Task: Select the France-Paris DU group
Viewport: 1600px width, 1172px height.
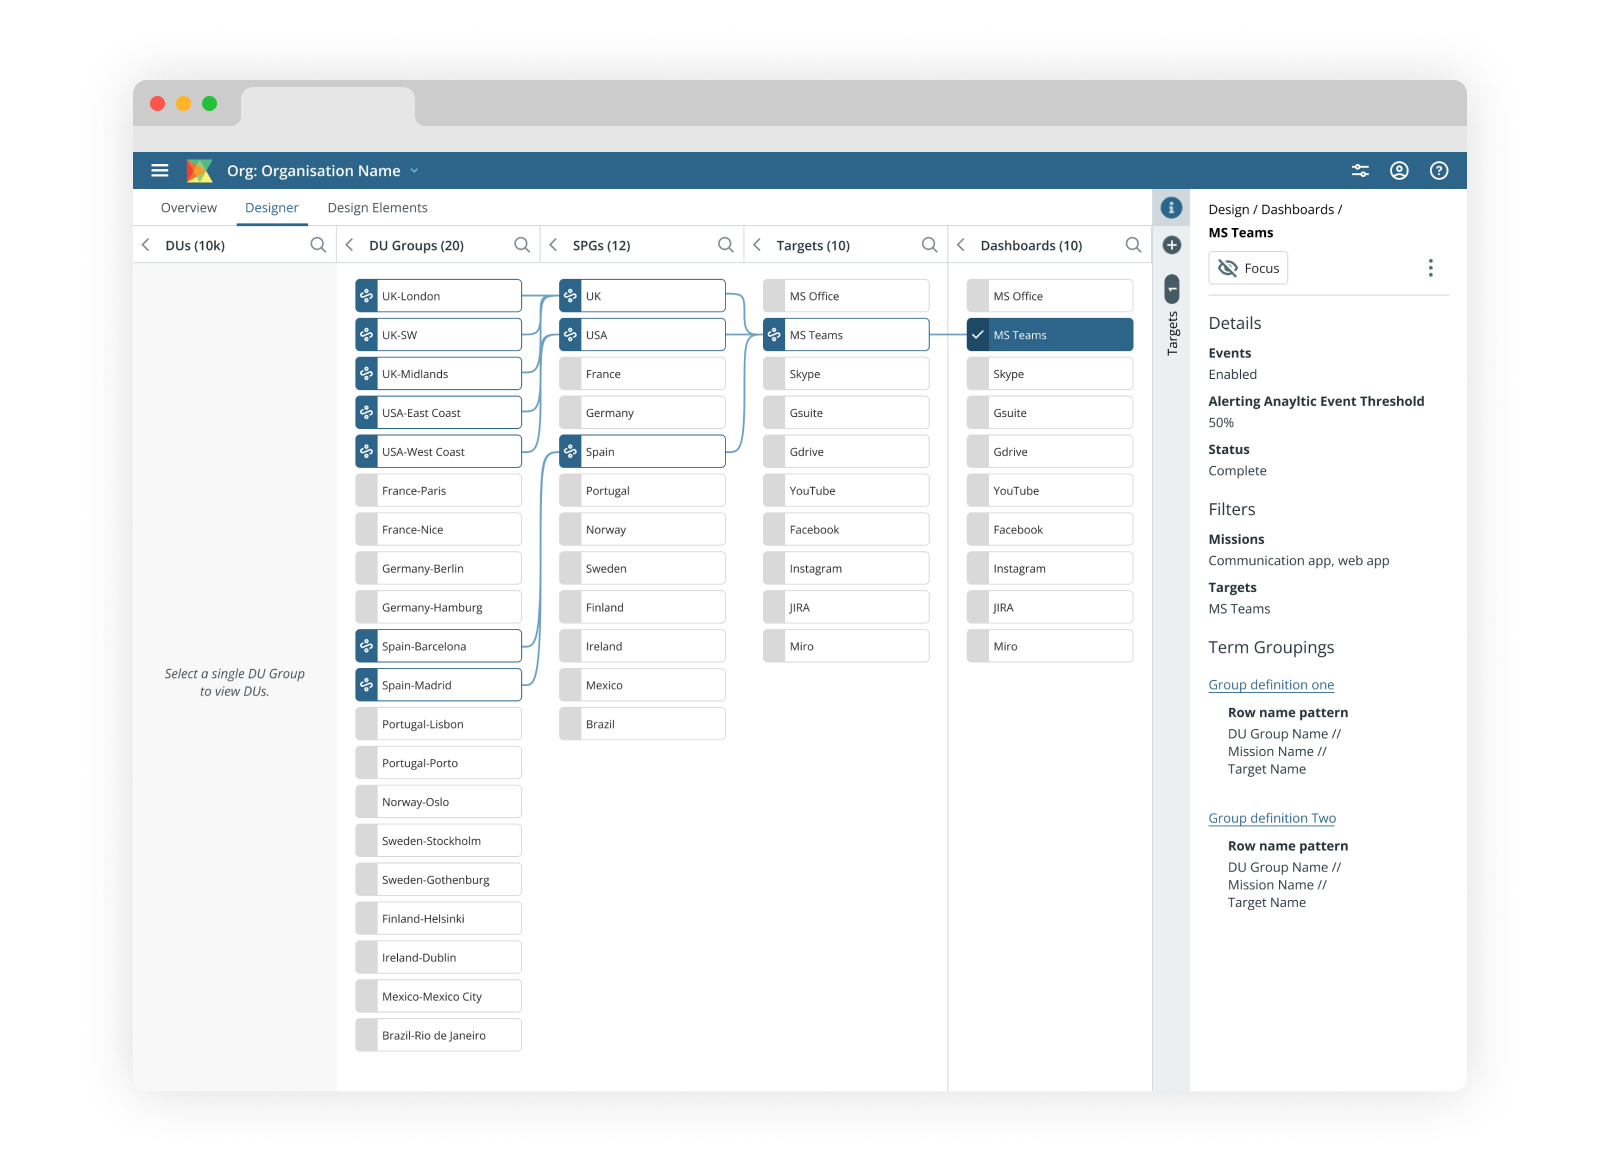Action: [439, 491]
